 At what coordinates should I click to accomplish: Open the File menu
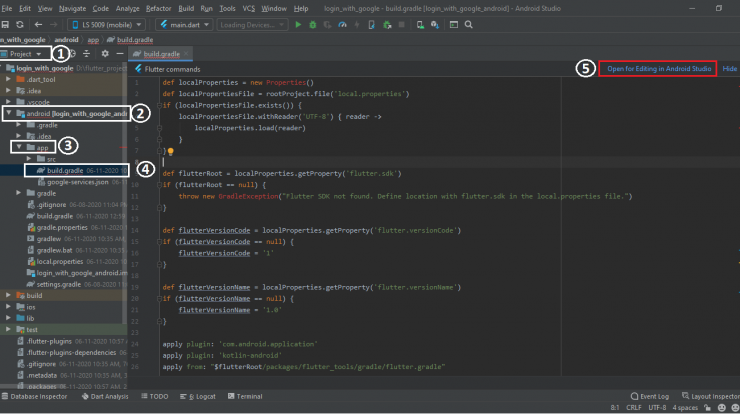coord(7,8)
